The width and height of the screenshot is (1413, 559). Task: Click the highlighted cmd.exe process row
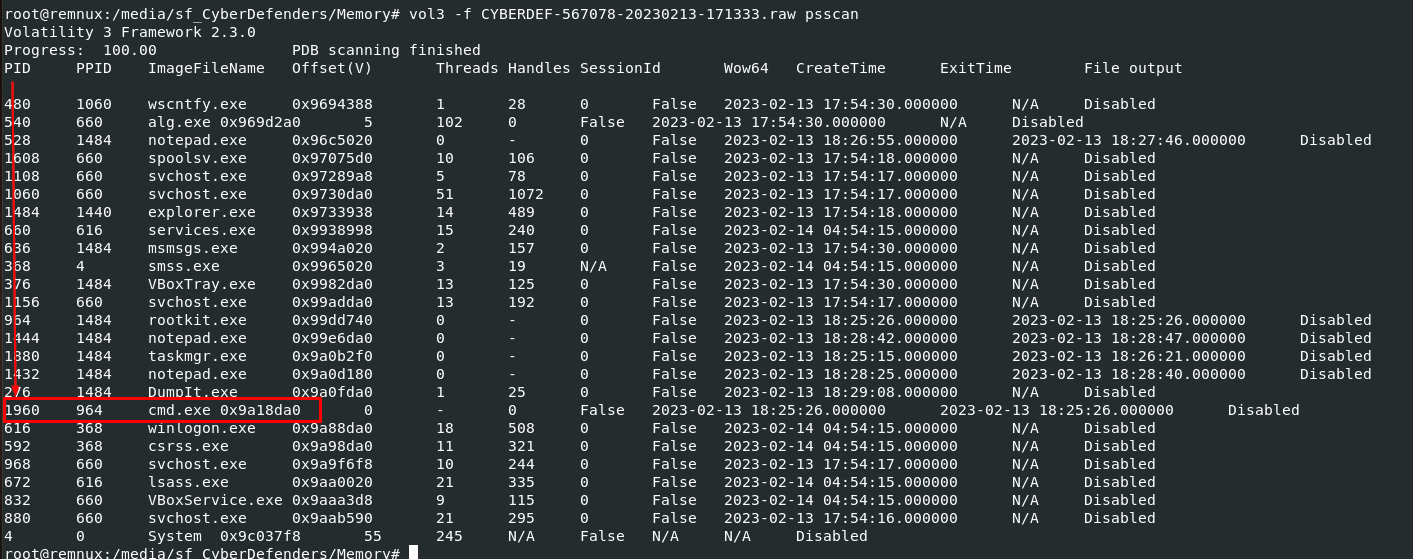click(x=160, y=410)
